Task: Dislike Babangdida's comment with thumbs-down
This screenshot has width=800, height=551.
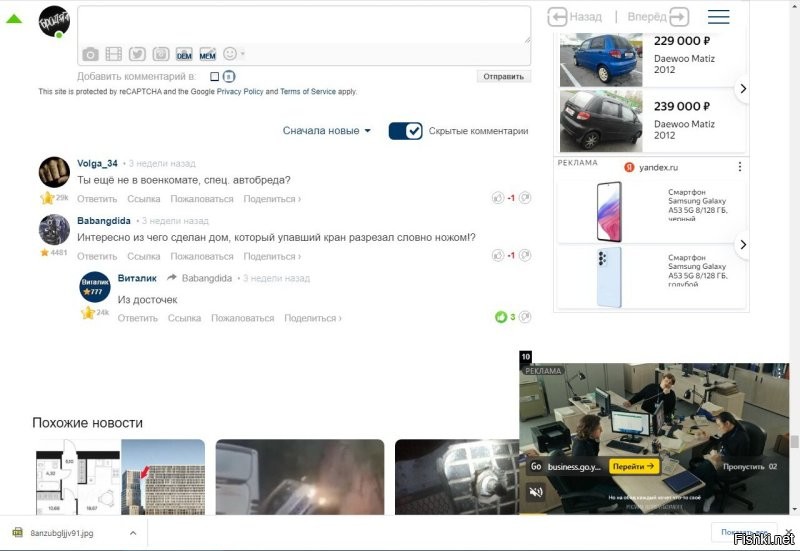Action: (525, 256)
